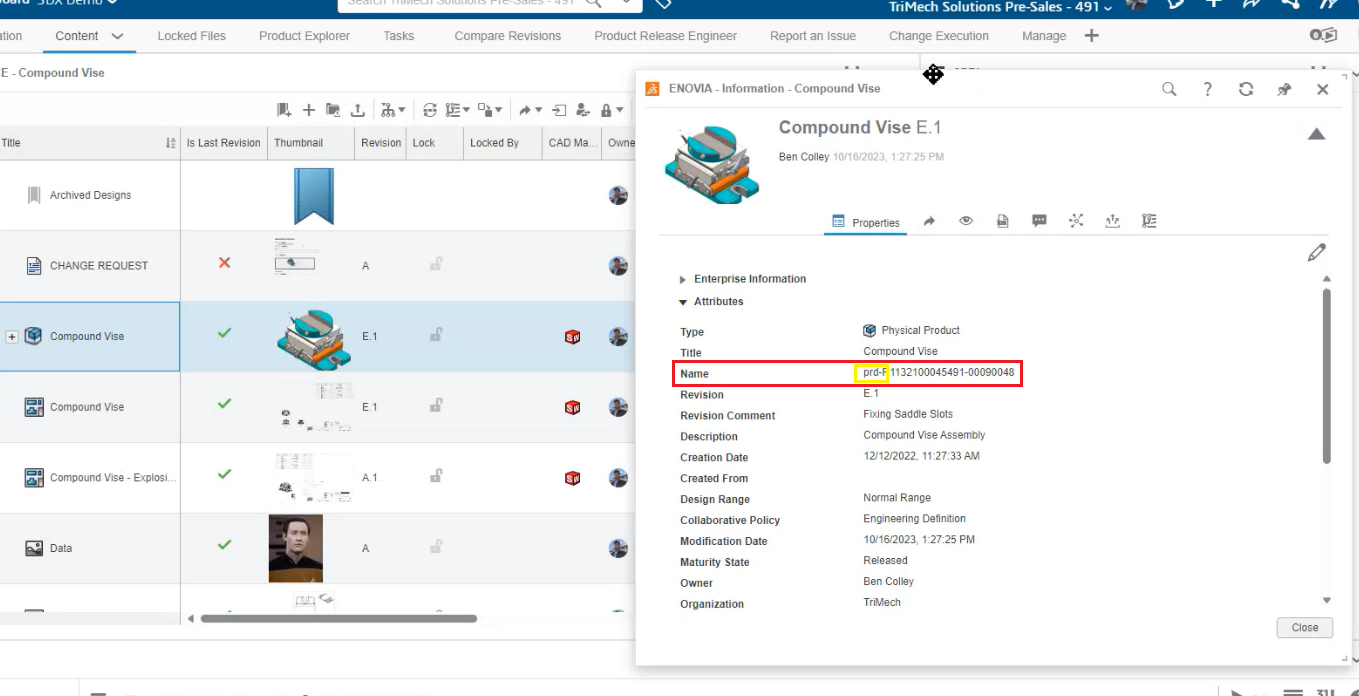
Task: Sort by the Title column header
Action: point(90,143)
